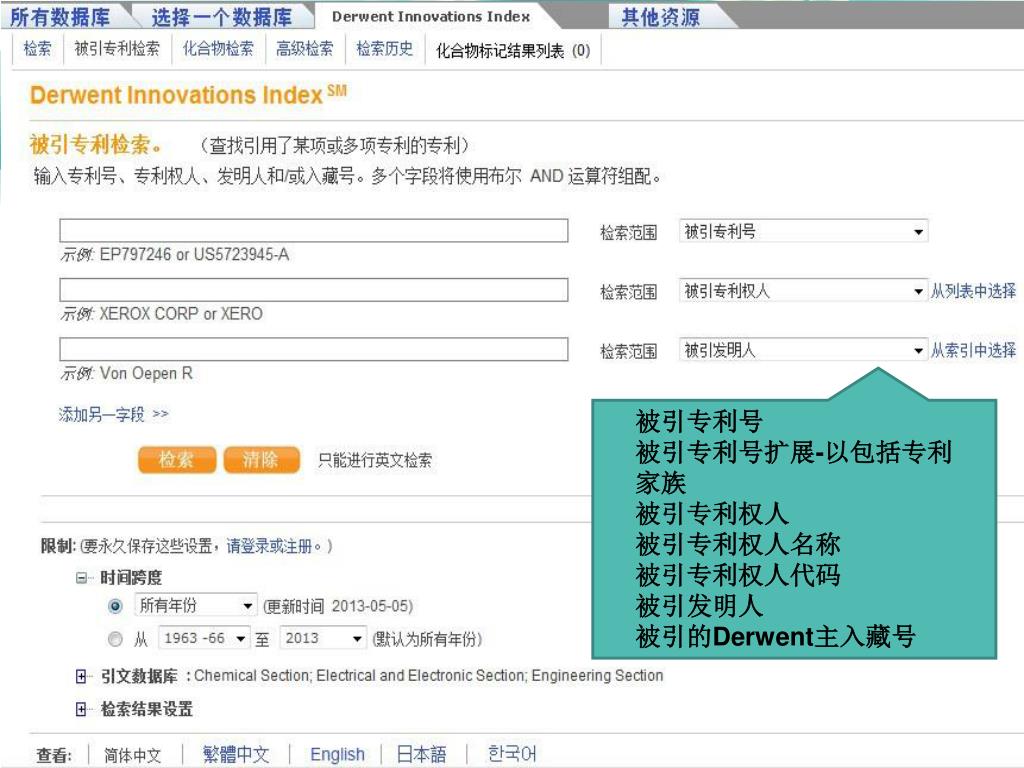Switch to 选择一个数据库 tab
Screen dimensions: 1024x768
coord(221,16)
